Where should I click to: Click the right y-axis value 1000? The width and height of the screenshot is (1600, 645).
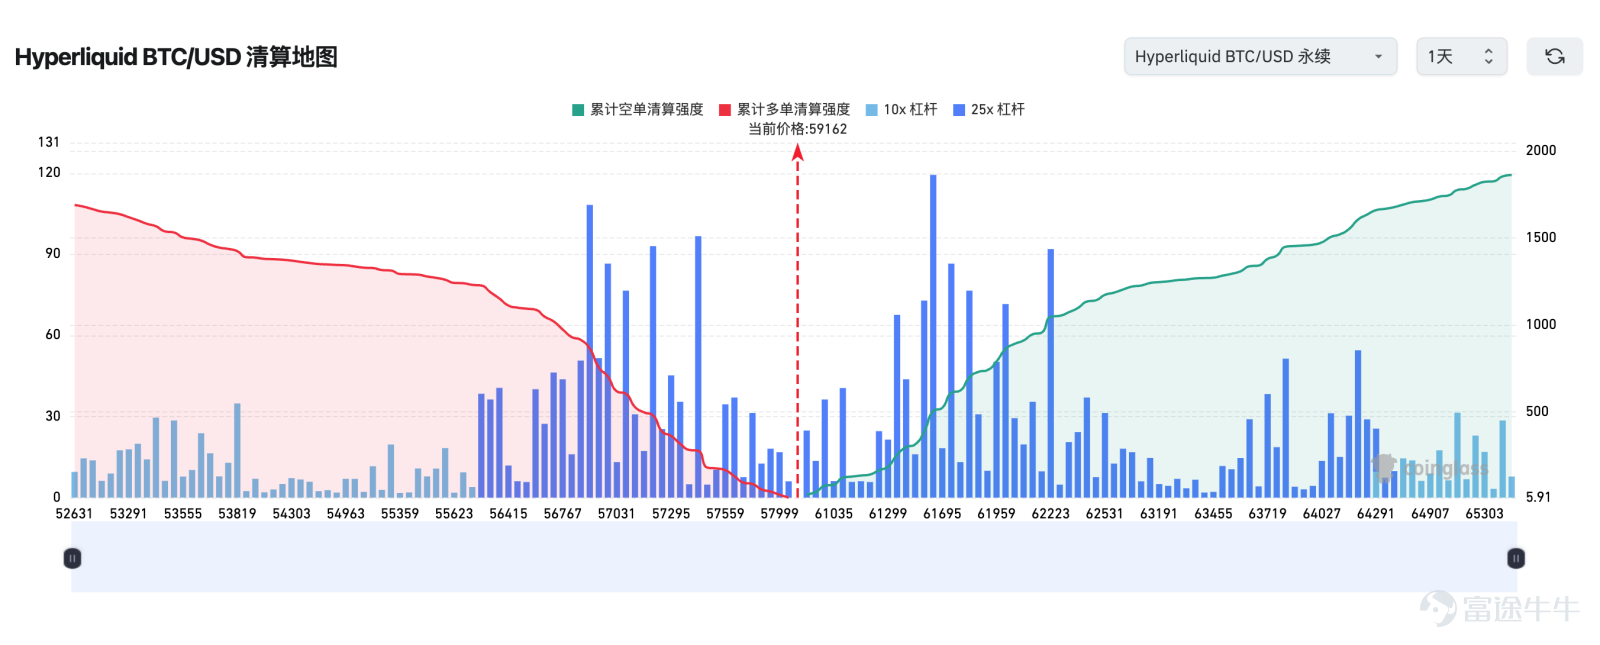point(1541,324)
